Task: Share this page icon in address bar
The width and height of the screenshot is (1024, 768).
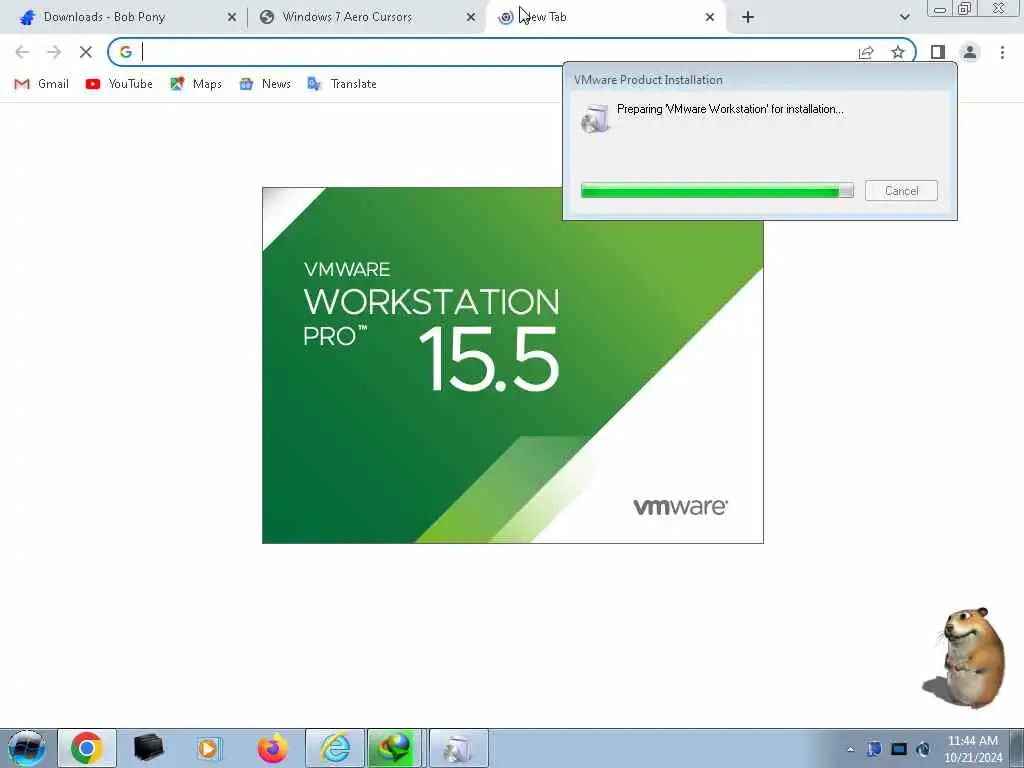Action: pos(866,52)
